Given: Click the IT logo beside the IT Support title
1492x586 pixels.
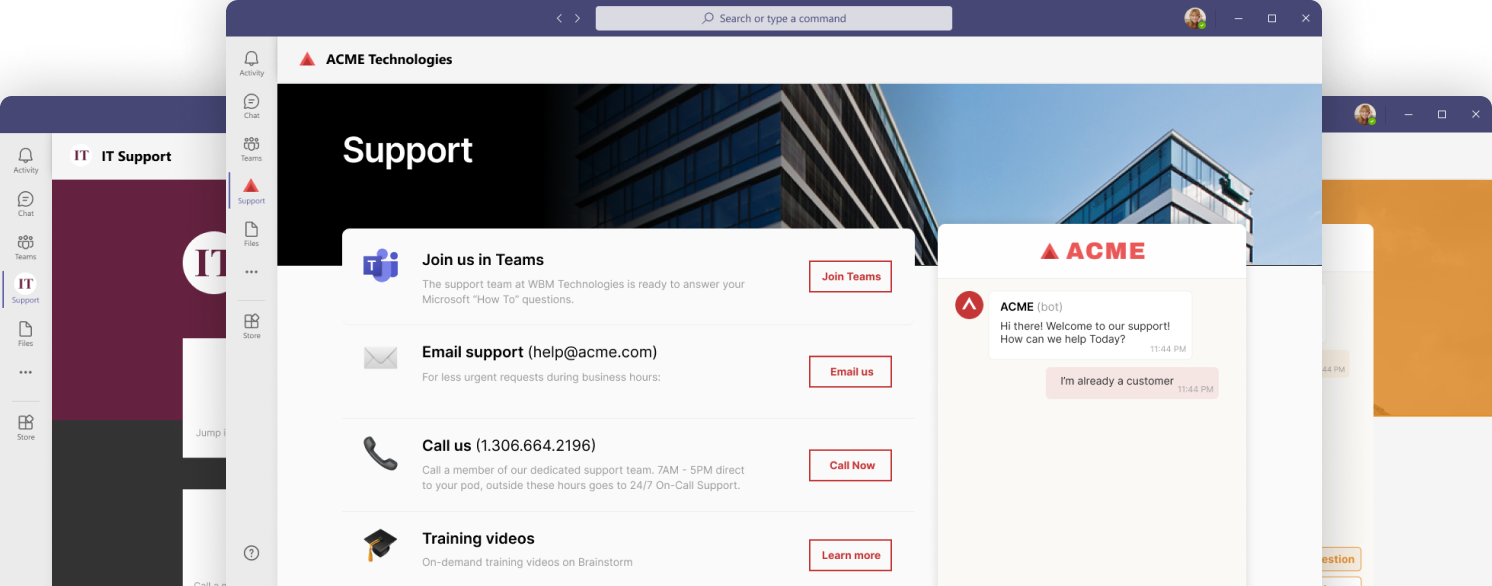Looking at the screenshot, I should click(x=82, y=156).
